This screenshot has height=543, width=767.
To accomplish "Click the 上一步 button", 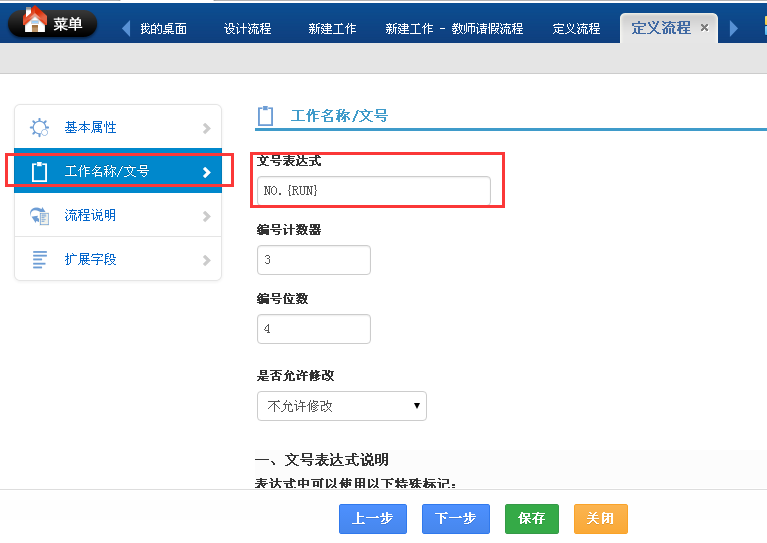I will [x=372, y=518].
